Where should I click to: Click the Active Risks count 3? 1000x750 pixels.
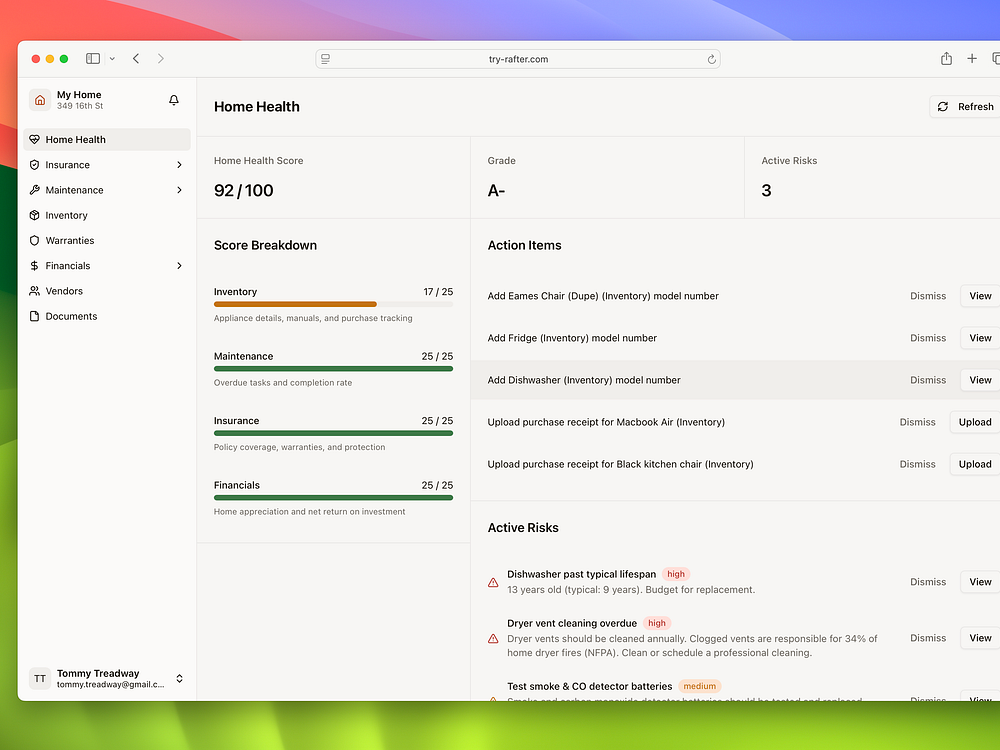tap(767, 191)
